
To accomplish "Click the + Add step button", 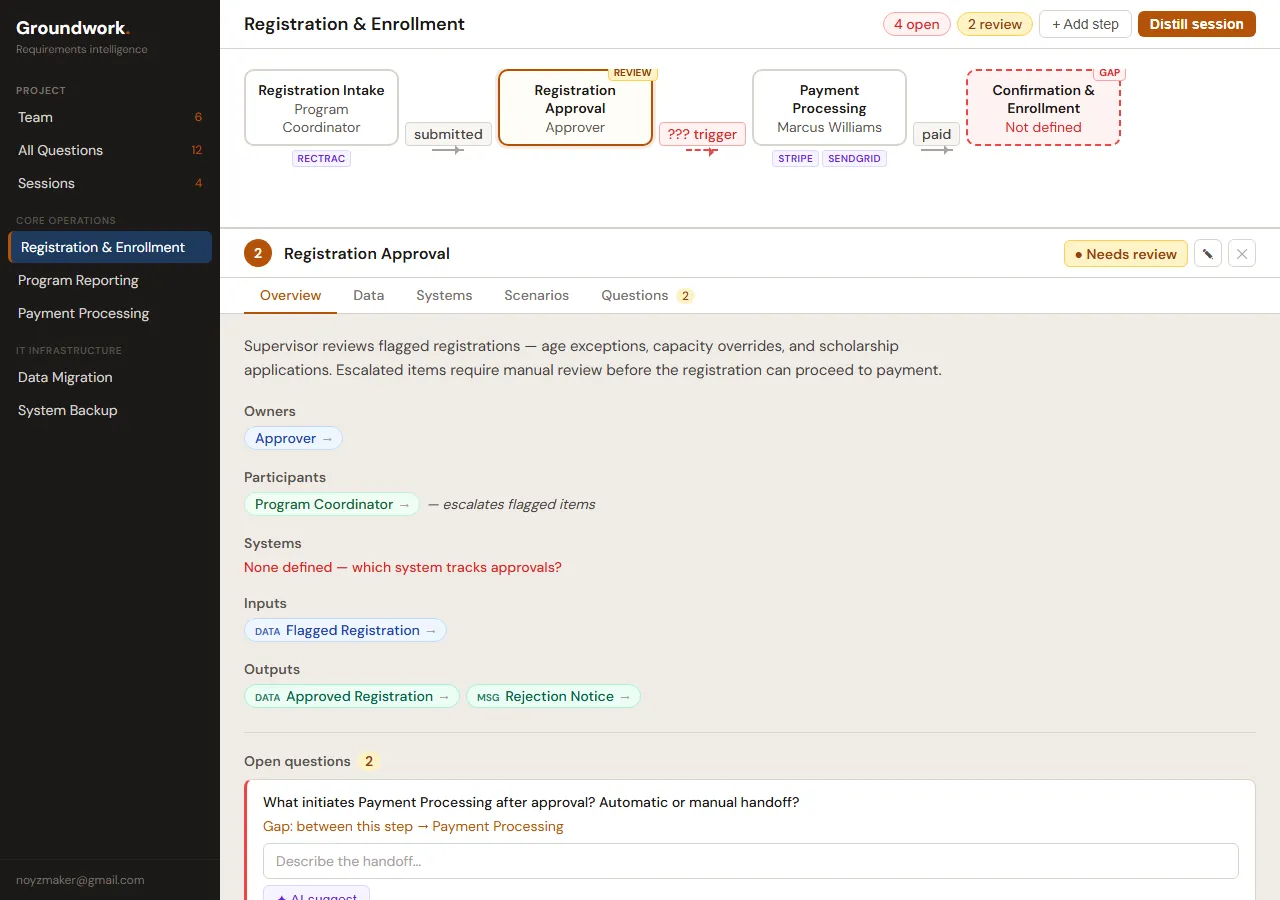I will pyautogui.click(x=1085, y=24).
